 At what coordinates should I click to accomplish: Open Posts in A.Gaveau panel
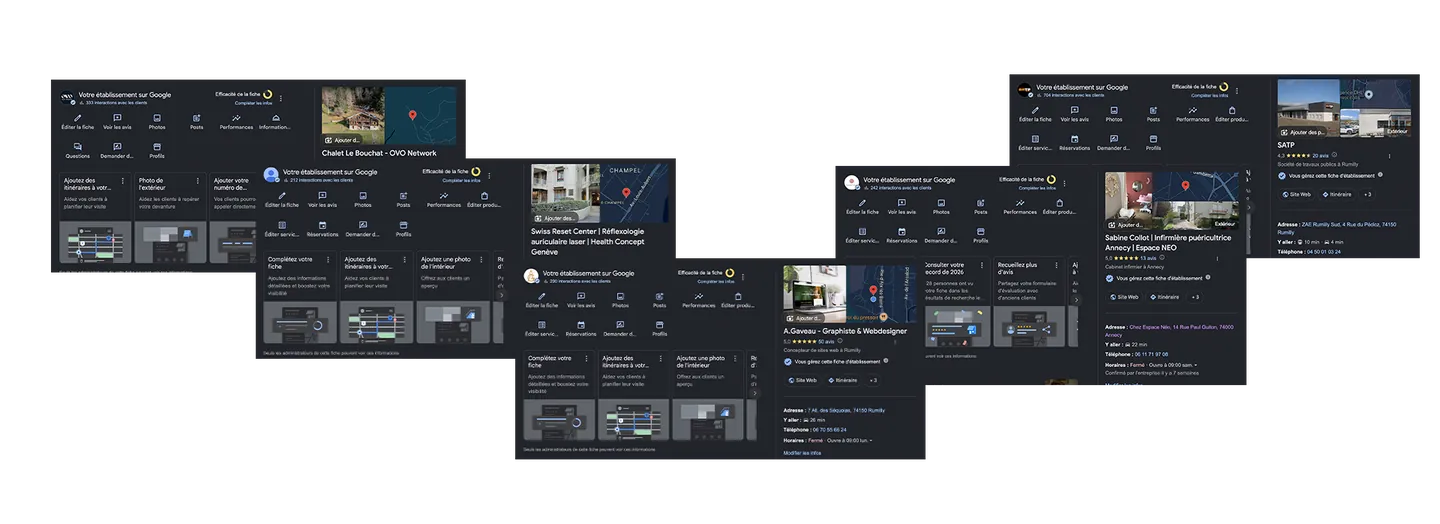coord(659,300)
